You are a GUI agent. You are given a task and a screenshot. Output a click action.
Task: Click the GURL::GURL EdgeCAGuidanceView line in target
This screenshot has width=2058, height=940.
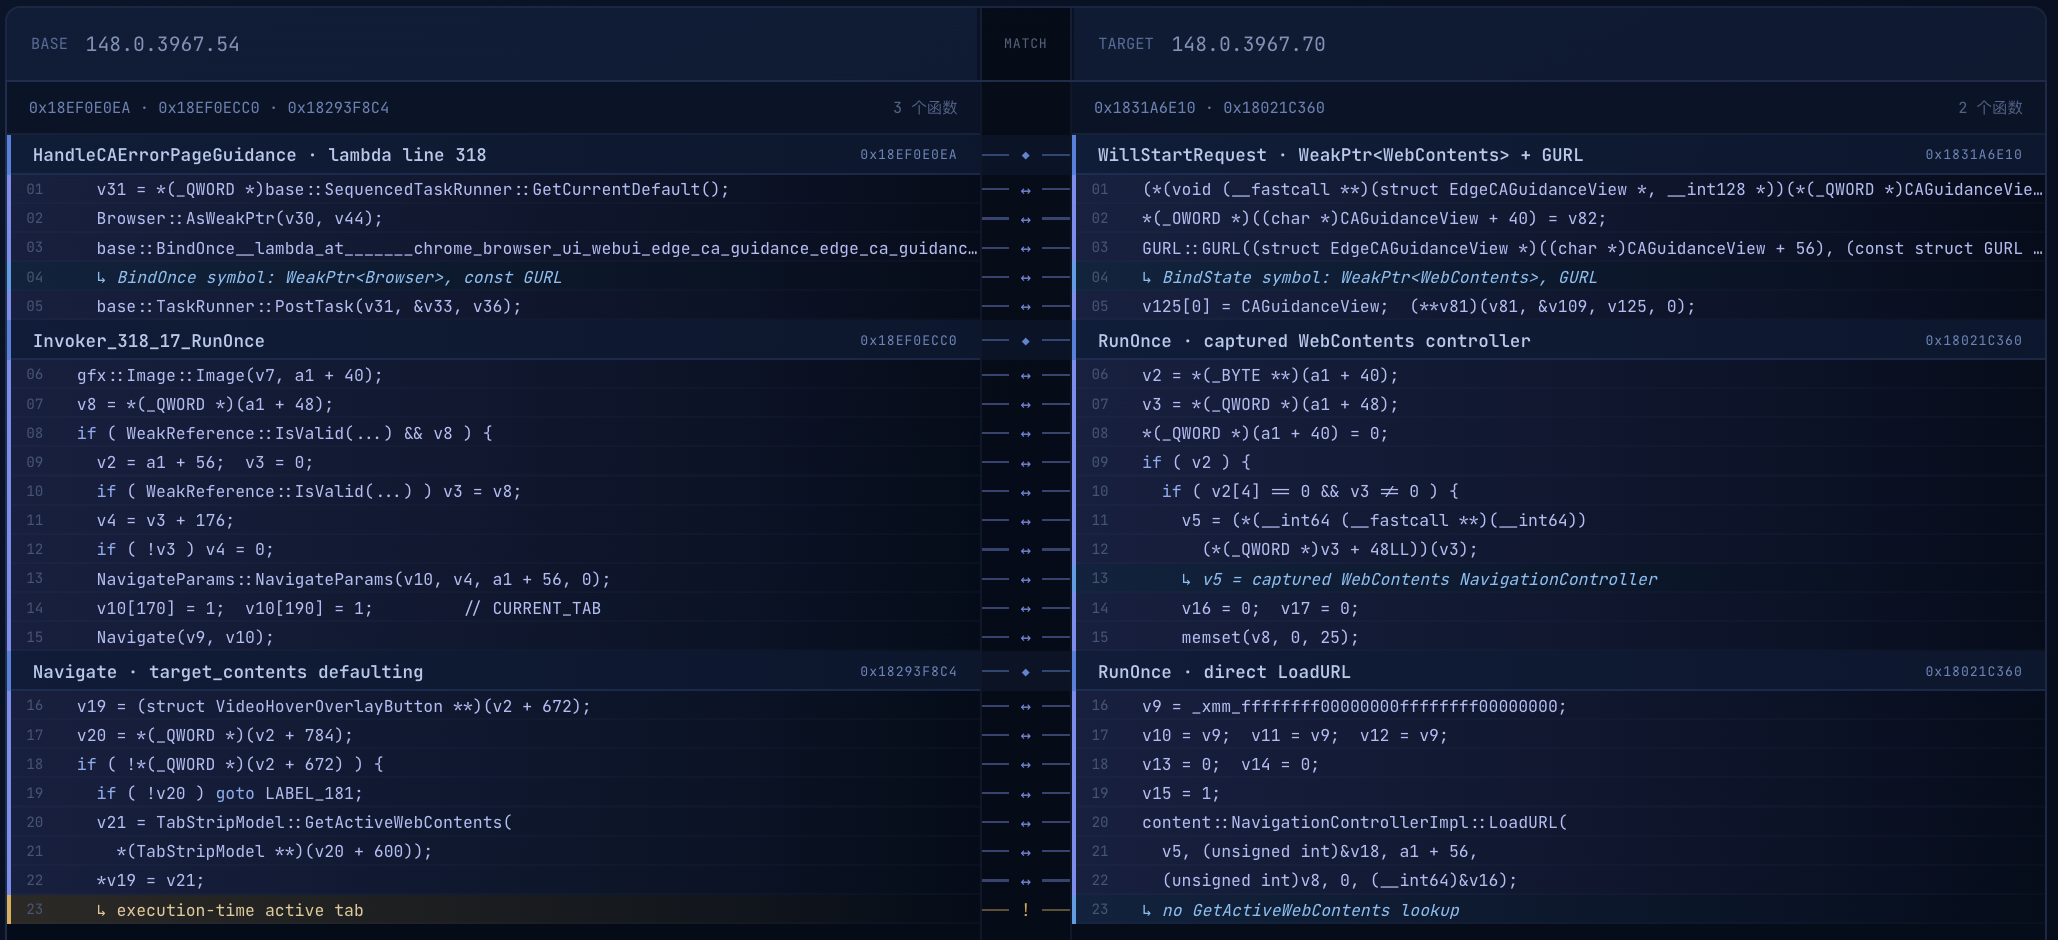tap(1559, 248)
